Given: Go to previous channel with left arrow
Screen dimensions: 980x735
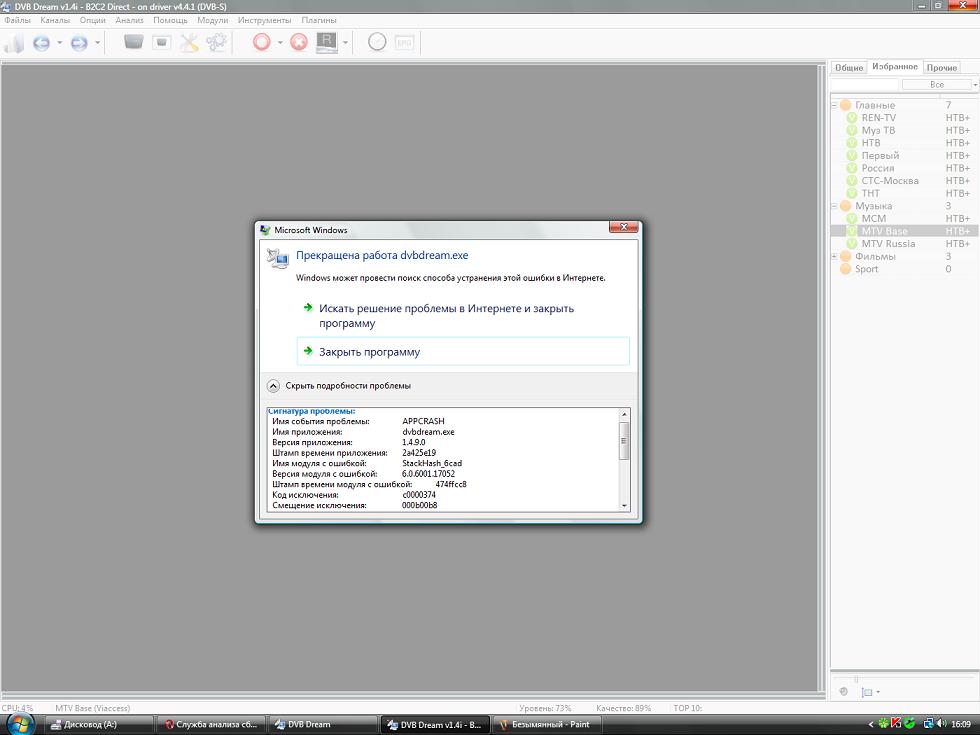Looking at the screenshot, I should (x=41, y=43).
